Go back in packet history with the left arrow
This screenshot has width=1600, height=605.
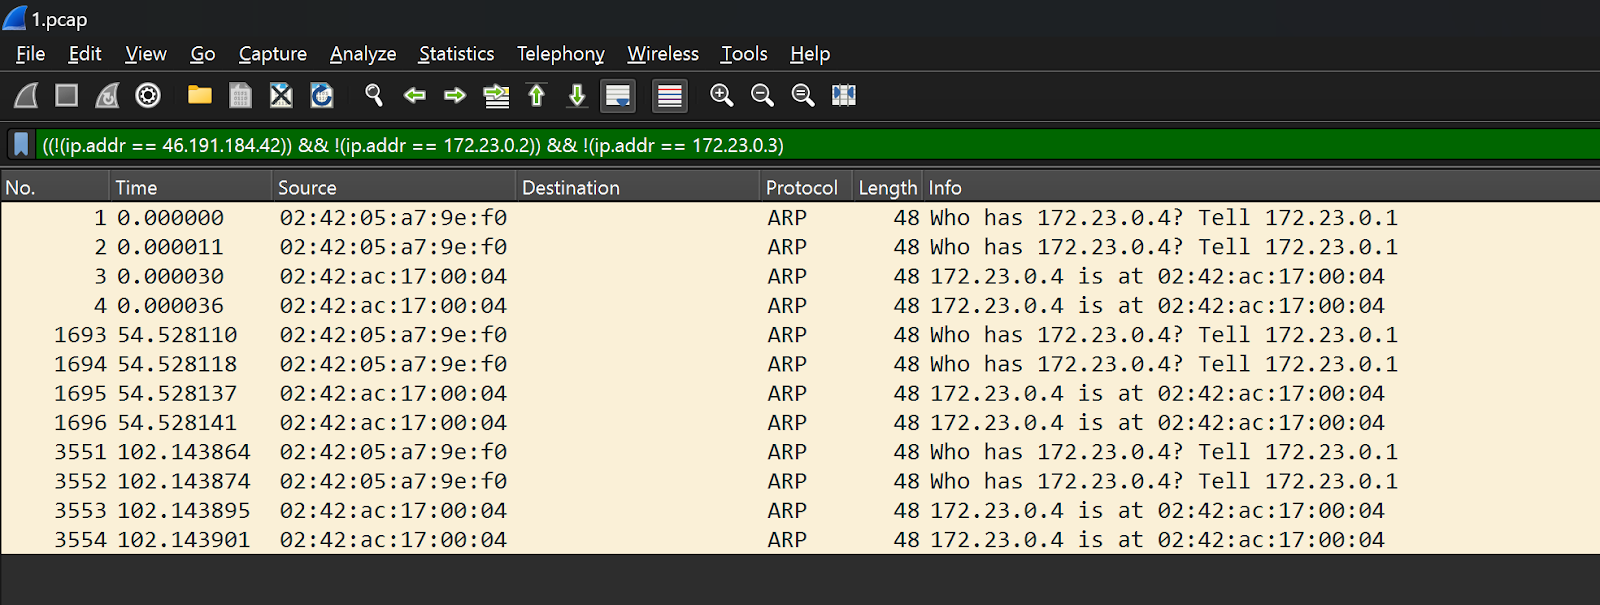414,95
